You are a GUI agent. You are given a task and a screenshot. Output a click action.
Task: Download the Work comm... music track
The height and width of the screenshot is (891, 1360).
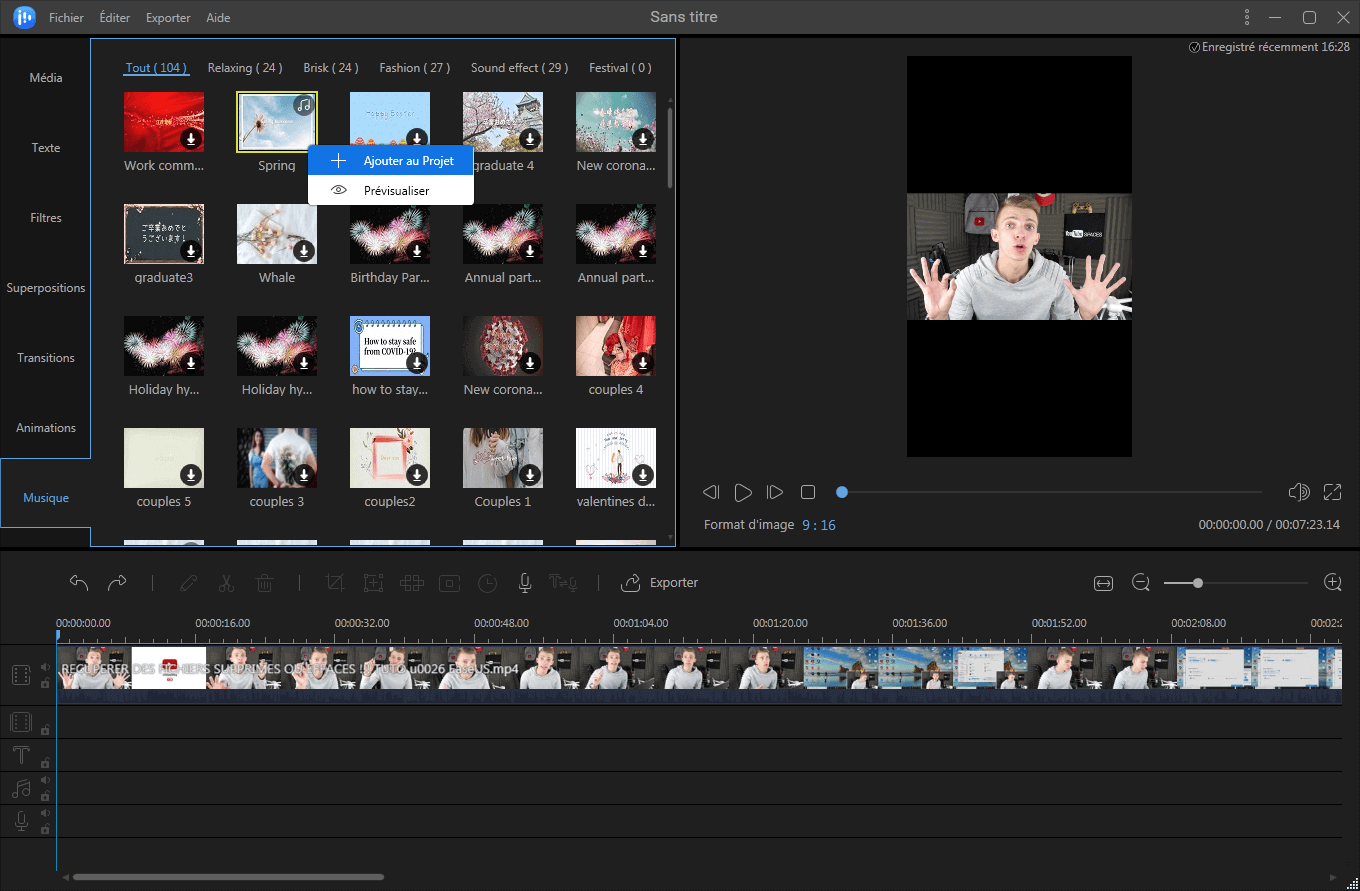[191, 138]
